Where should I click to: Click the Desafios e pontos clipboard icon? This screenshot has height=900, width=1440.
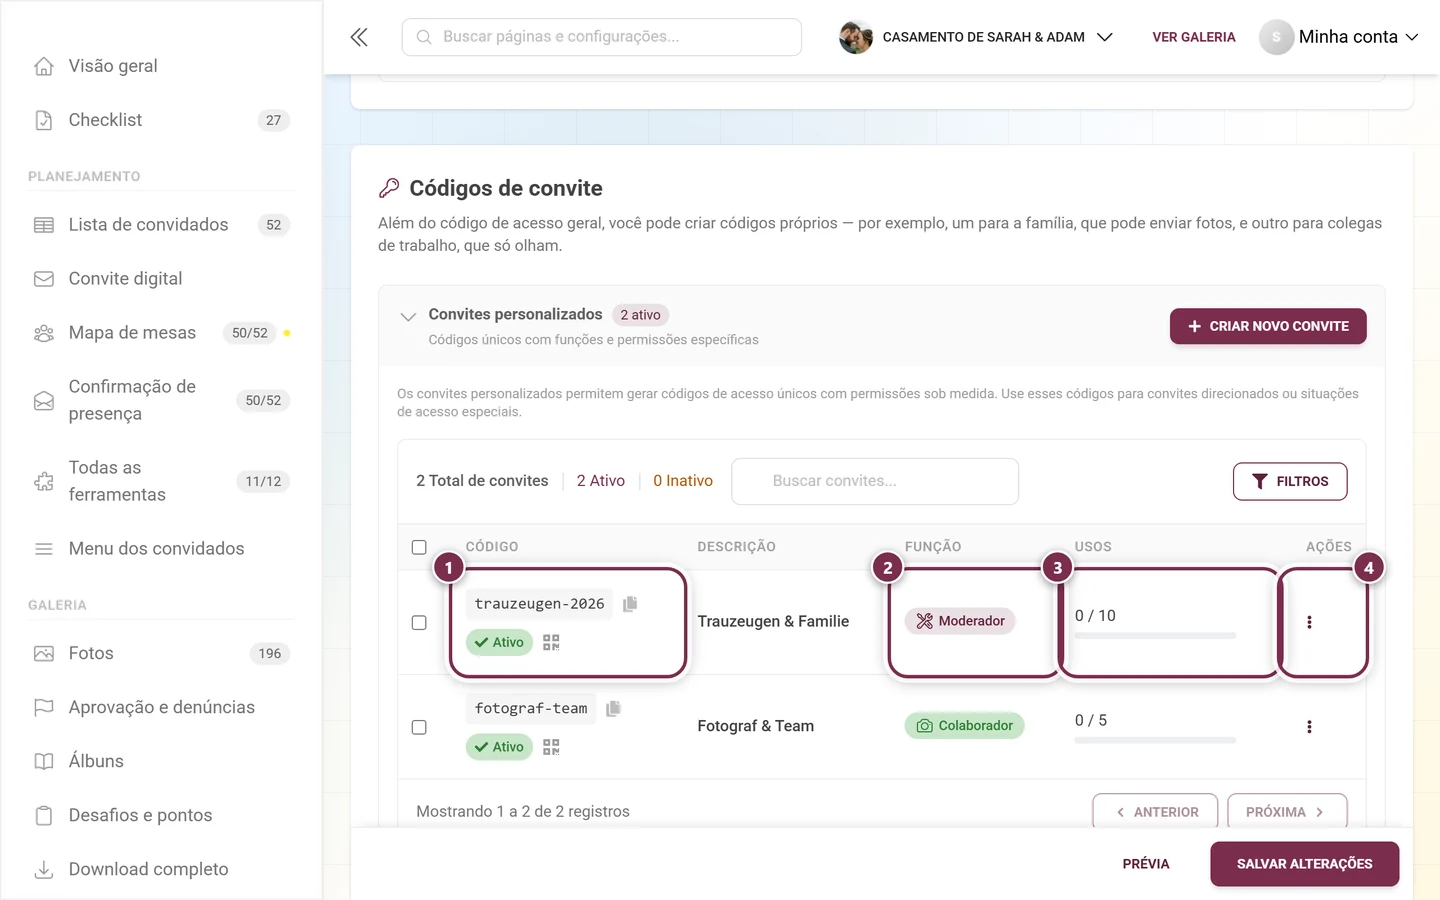(x=44, y=815)
